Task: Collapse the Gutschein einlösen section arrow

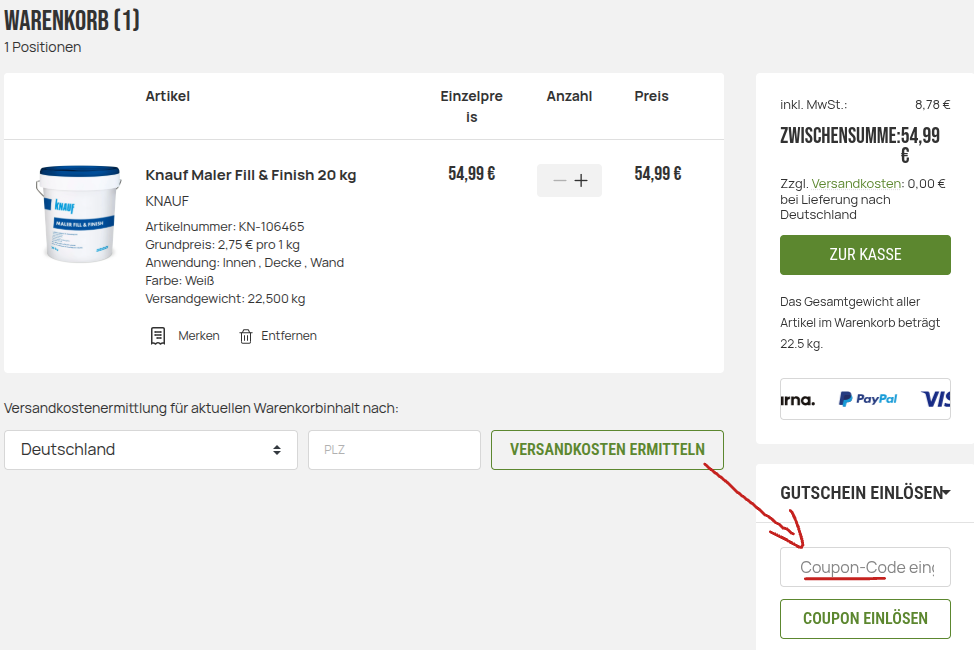Action: pos(946,492)
